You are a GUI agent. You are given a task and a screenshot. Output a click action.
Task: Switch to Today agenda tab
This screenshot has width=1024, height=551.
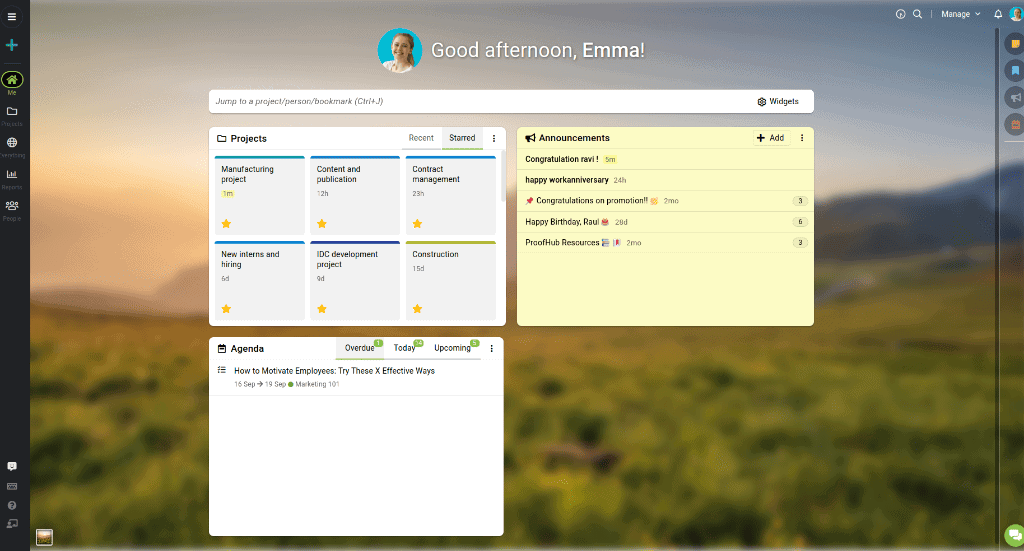[405, 348]
